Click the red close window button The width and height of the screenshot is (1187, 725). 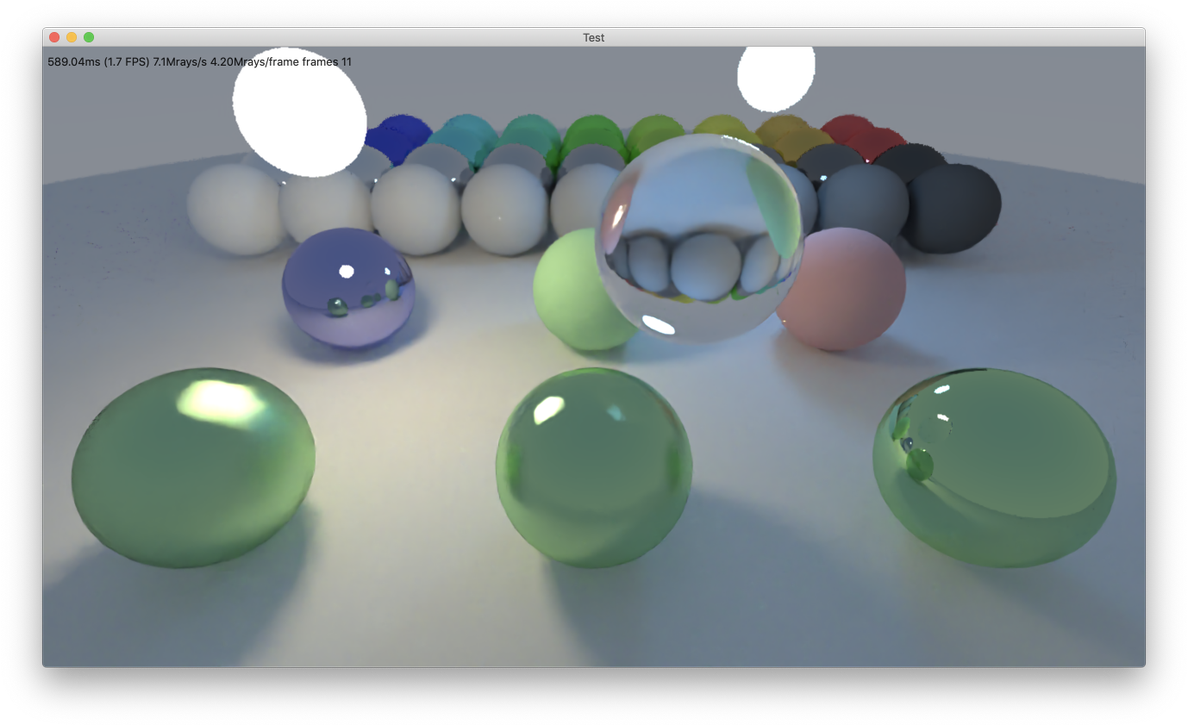coord(54,37)
